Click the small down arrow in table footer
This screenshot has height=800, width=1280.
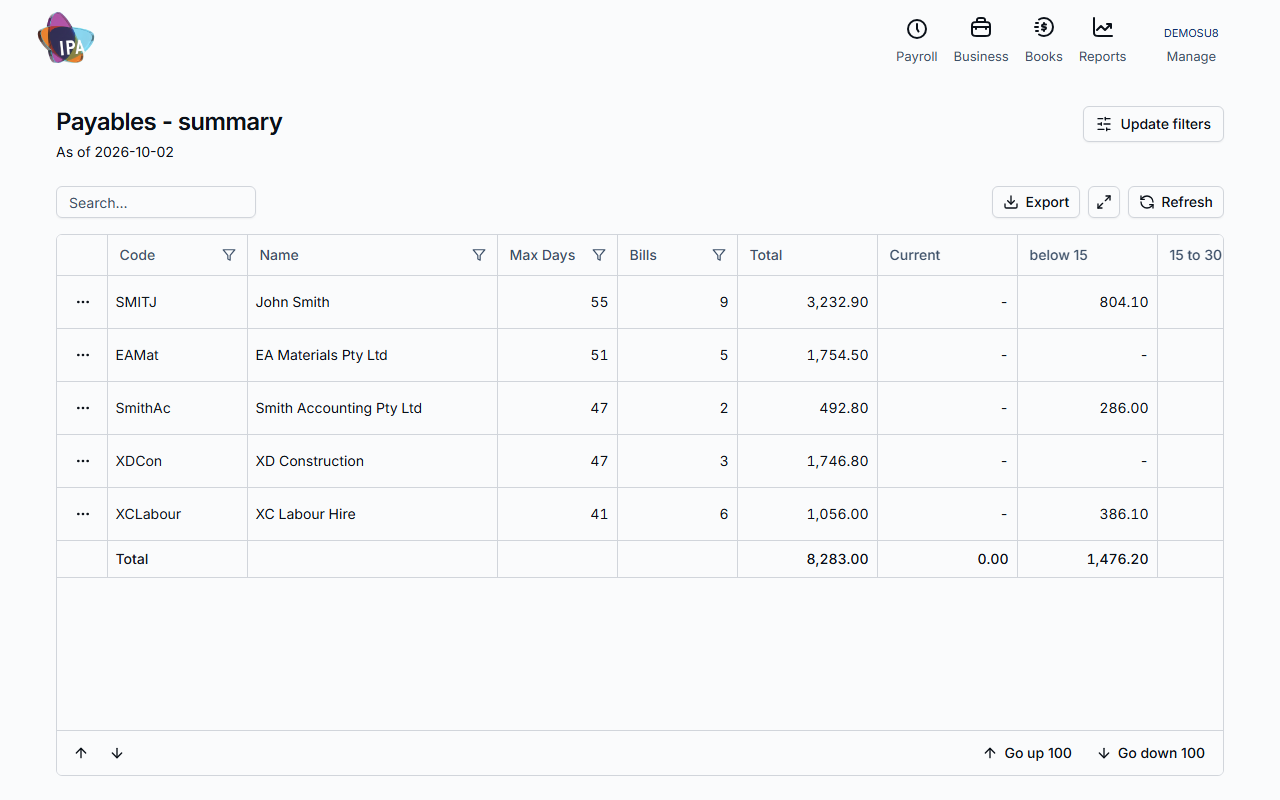pyautogui.click(x=117, y=753)
